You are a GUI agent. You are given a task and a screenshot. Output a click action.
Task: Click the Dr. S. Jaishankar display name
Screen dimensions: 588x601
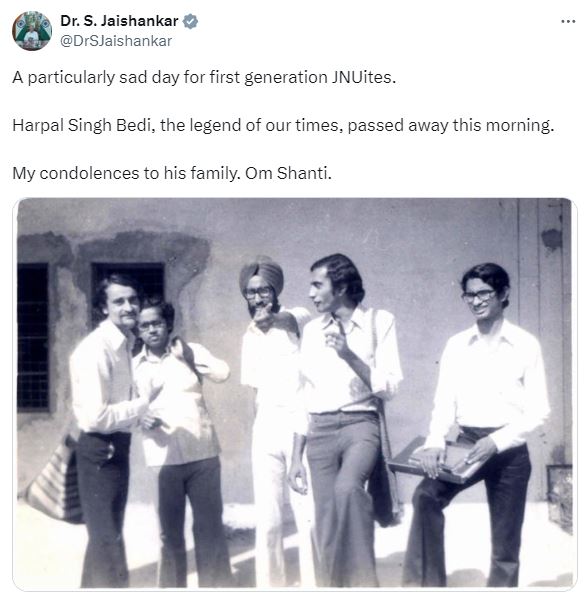pos(119,21)
